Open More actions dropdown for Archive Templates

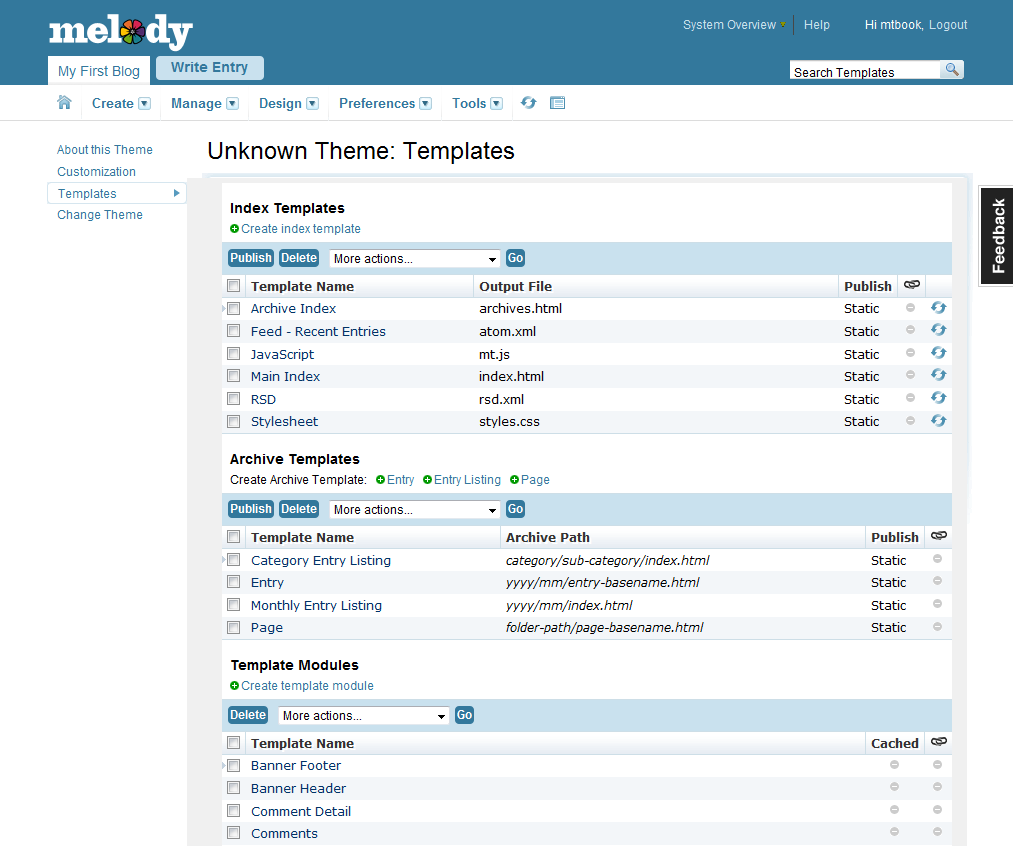tap(415, 510)
